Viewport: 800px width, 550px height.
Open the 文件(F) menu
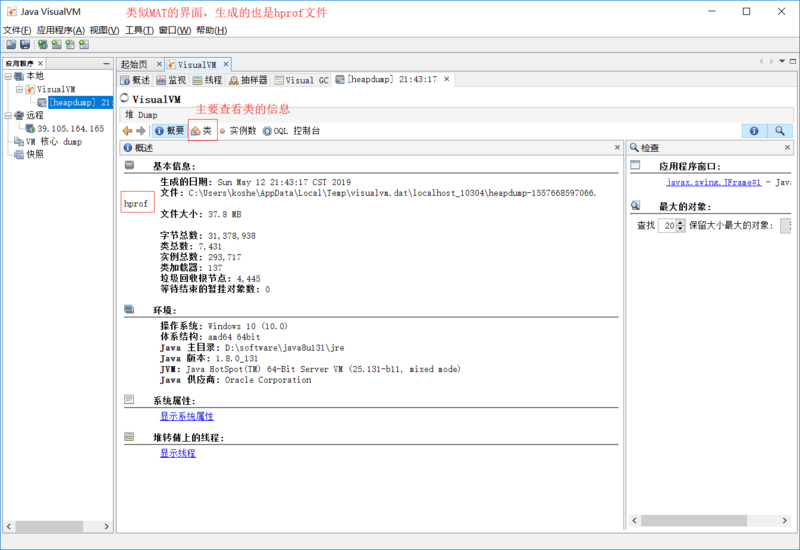(x=17, y=30)
